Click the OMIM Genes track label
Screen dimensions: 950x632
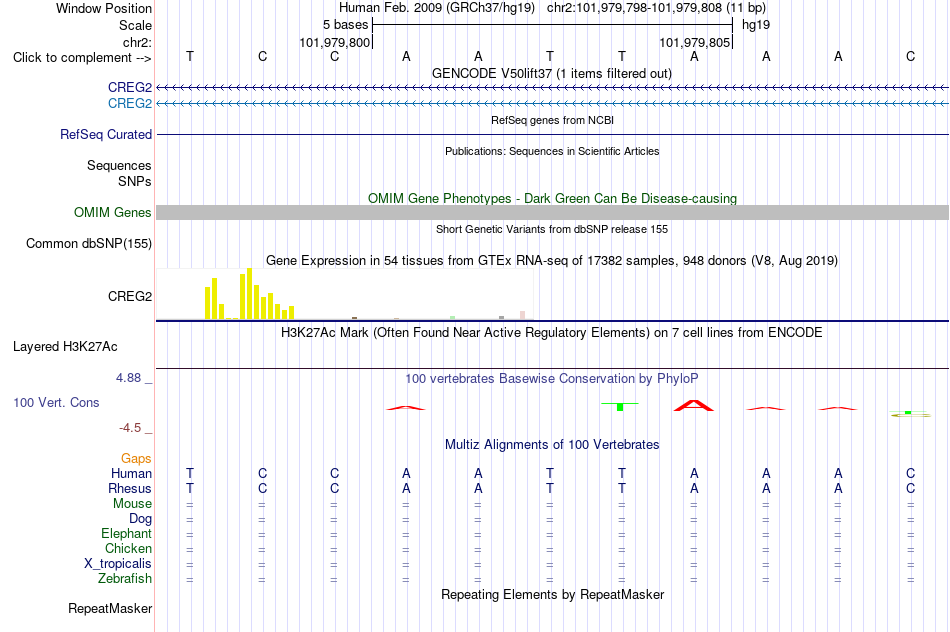point(113,213)
